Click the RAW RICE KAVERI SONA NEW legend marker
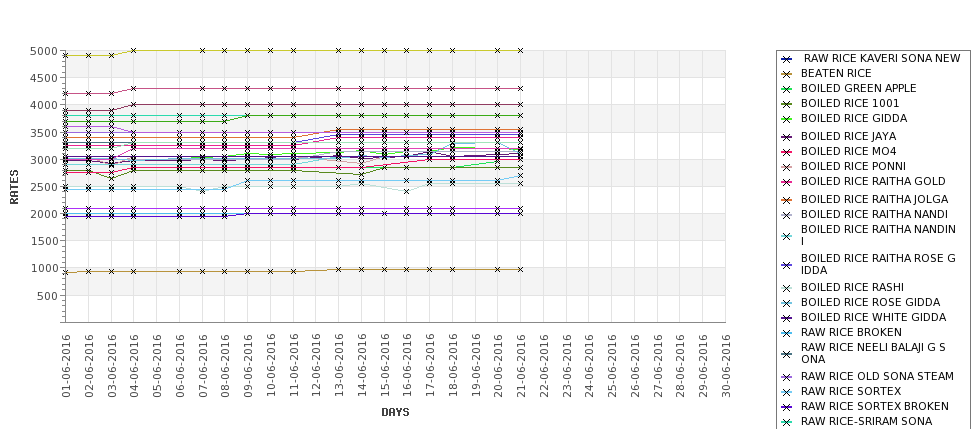Screen dimensions: 975x429 [x=787, y=59]
